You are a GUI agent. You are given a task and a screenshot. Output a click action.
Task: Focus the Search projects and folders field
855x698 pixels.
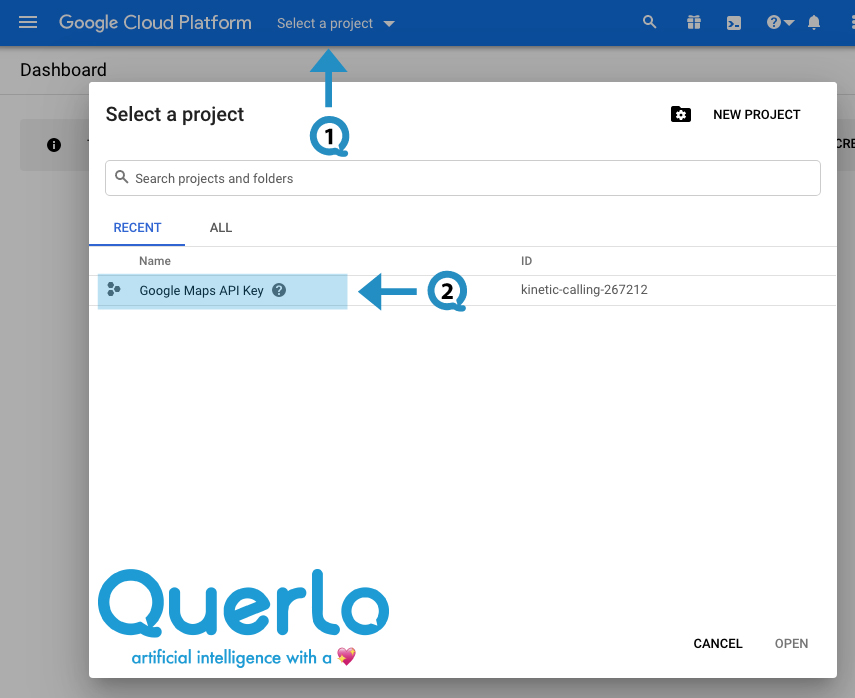[462, 178]
